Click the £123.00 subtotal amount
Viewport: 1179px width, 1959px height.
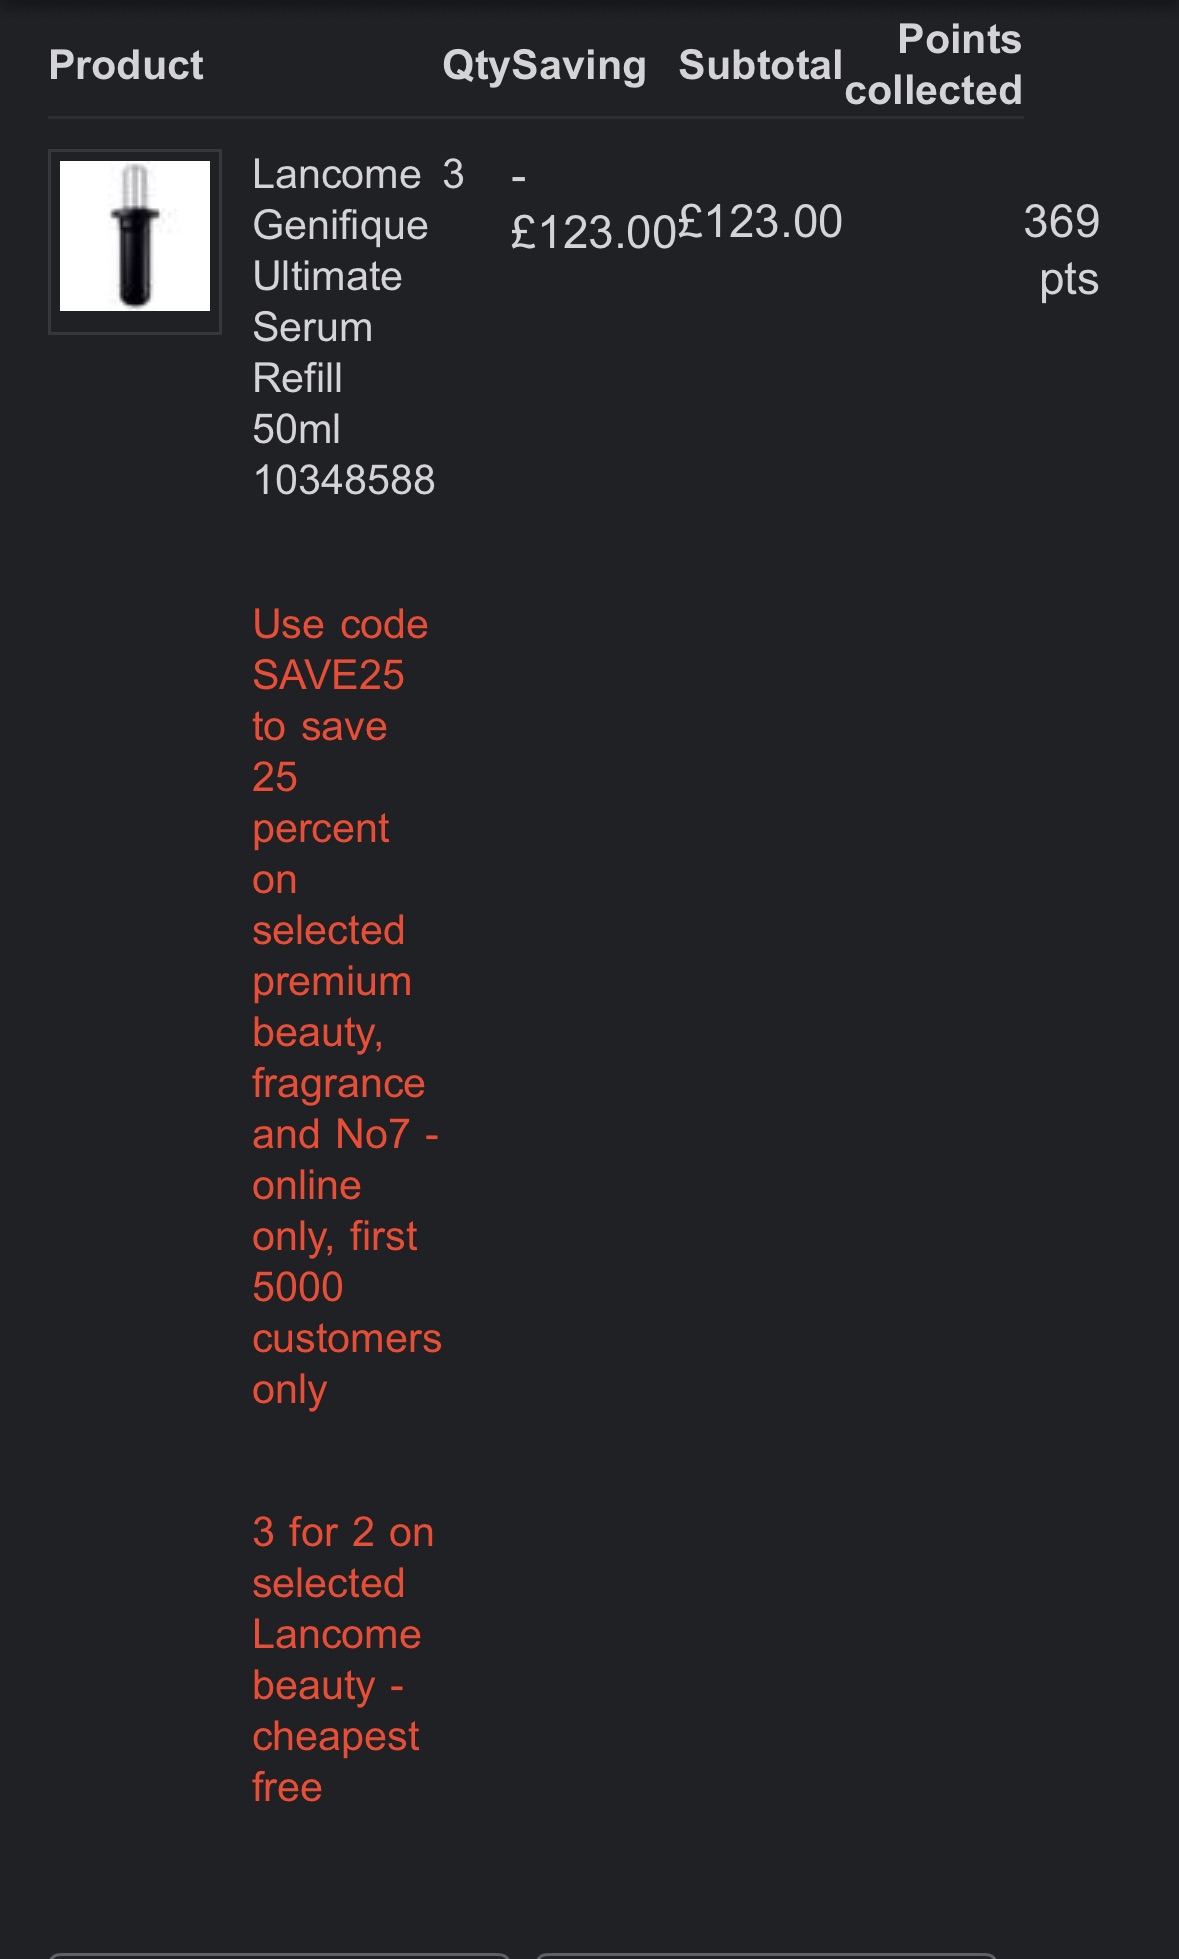[762, 222]
